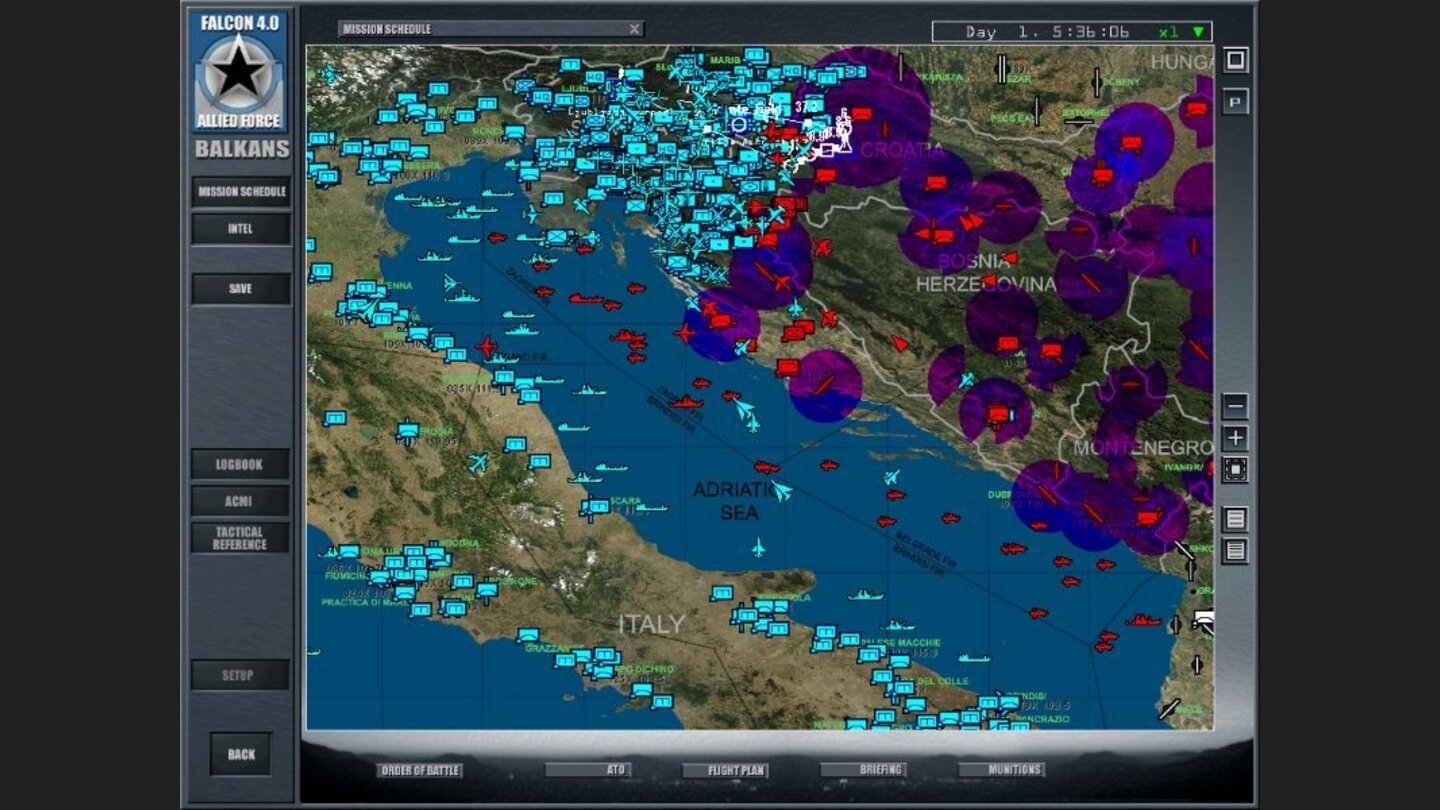Screen dimensions: 1440x810
Task: Click the BOSNIA HERZEGOVINA map label
Action: [986, 273]
